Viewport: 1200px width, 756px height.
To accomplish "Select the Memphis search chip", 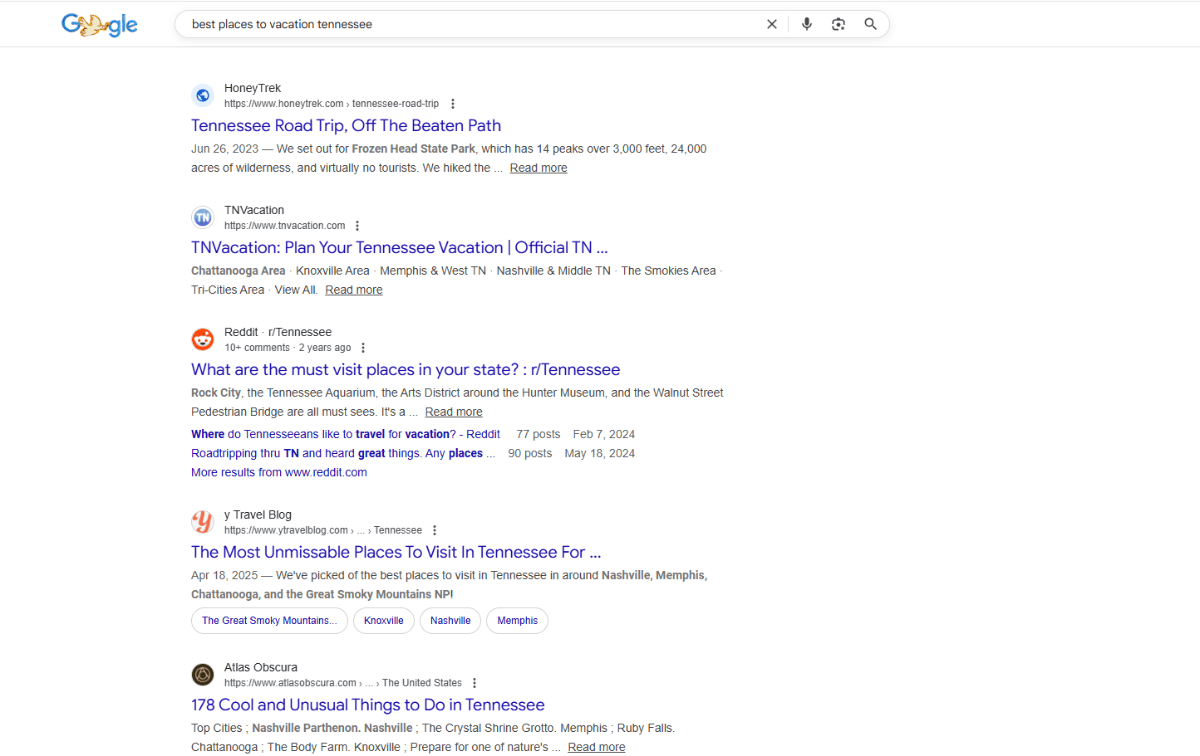I will pos(517,620).
